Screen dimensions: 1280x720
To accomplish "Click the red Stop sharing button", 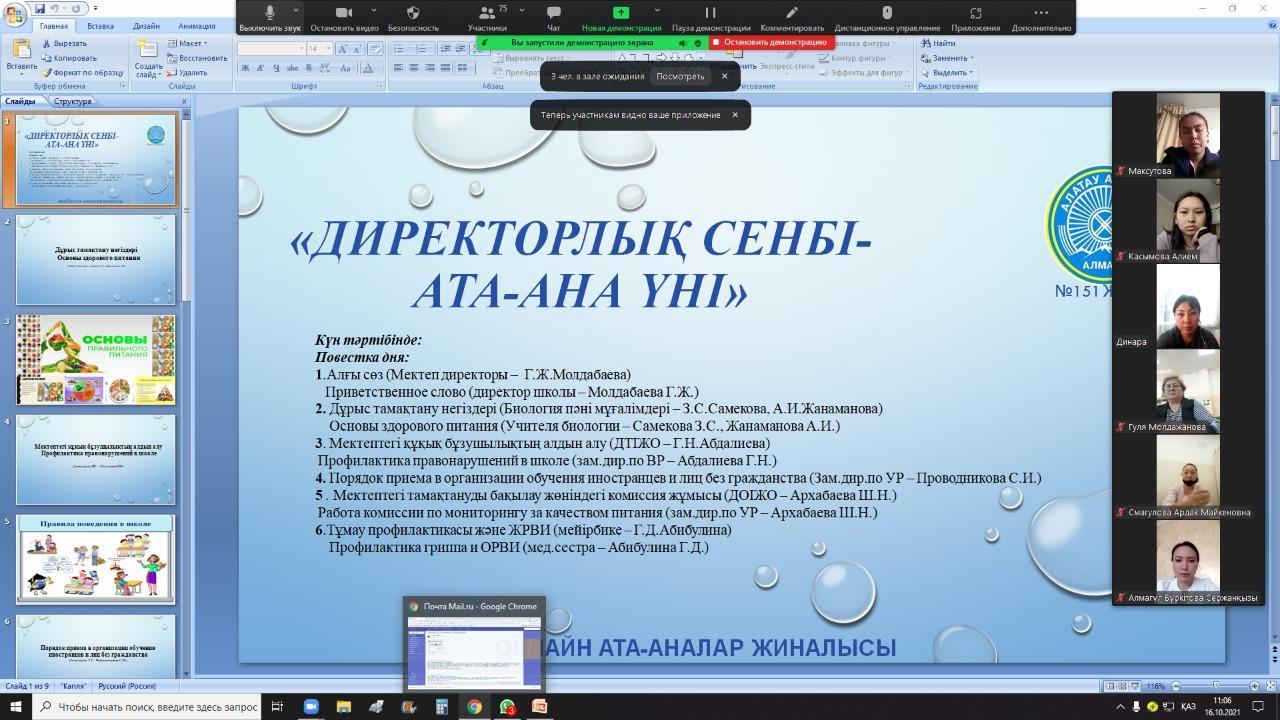I will (769, 43).
